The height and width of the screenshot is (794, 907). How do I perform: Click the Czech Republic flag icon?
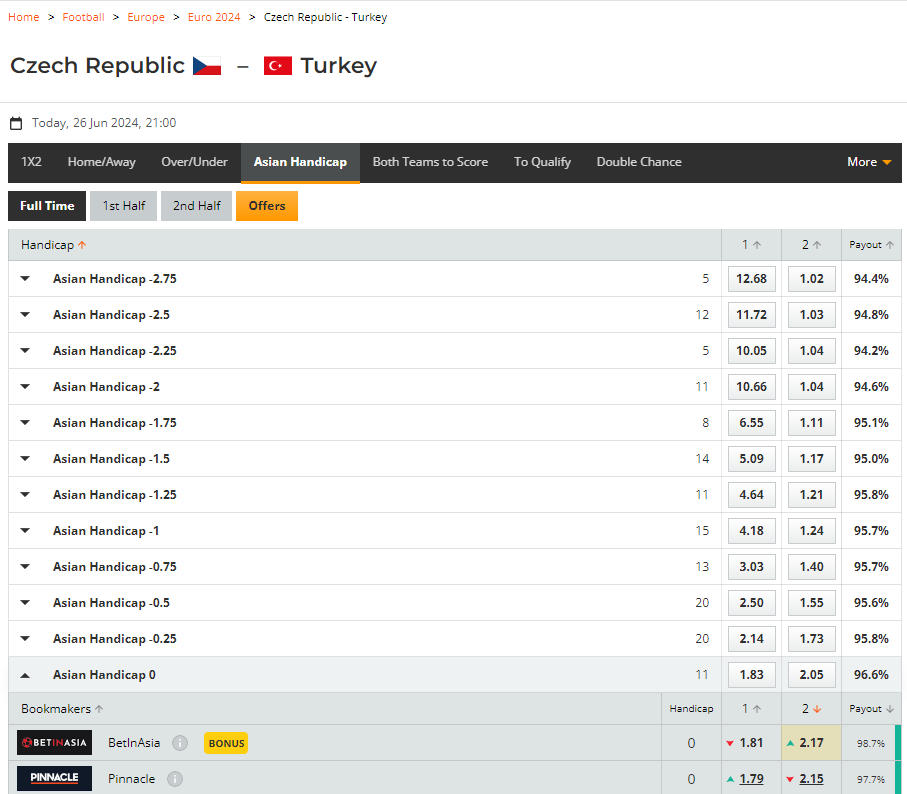pos(207,66)
